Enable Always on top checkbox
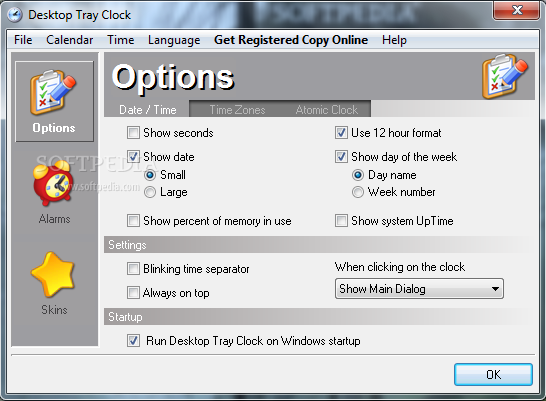Viewport: 546px width, 401px height. point(133,293)
